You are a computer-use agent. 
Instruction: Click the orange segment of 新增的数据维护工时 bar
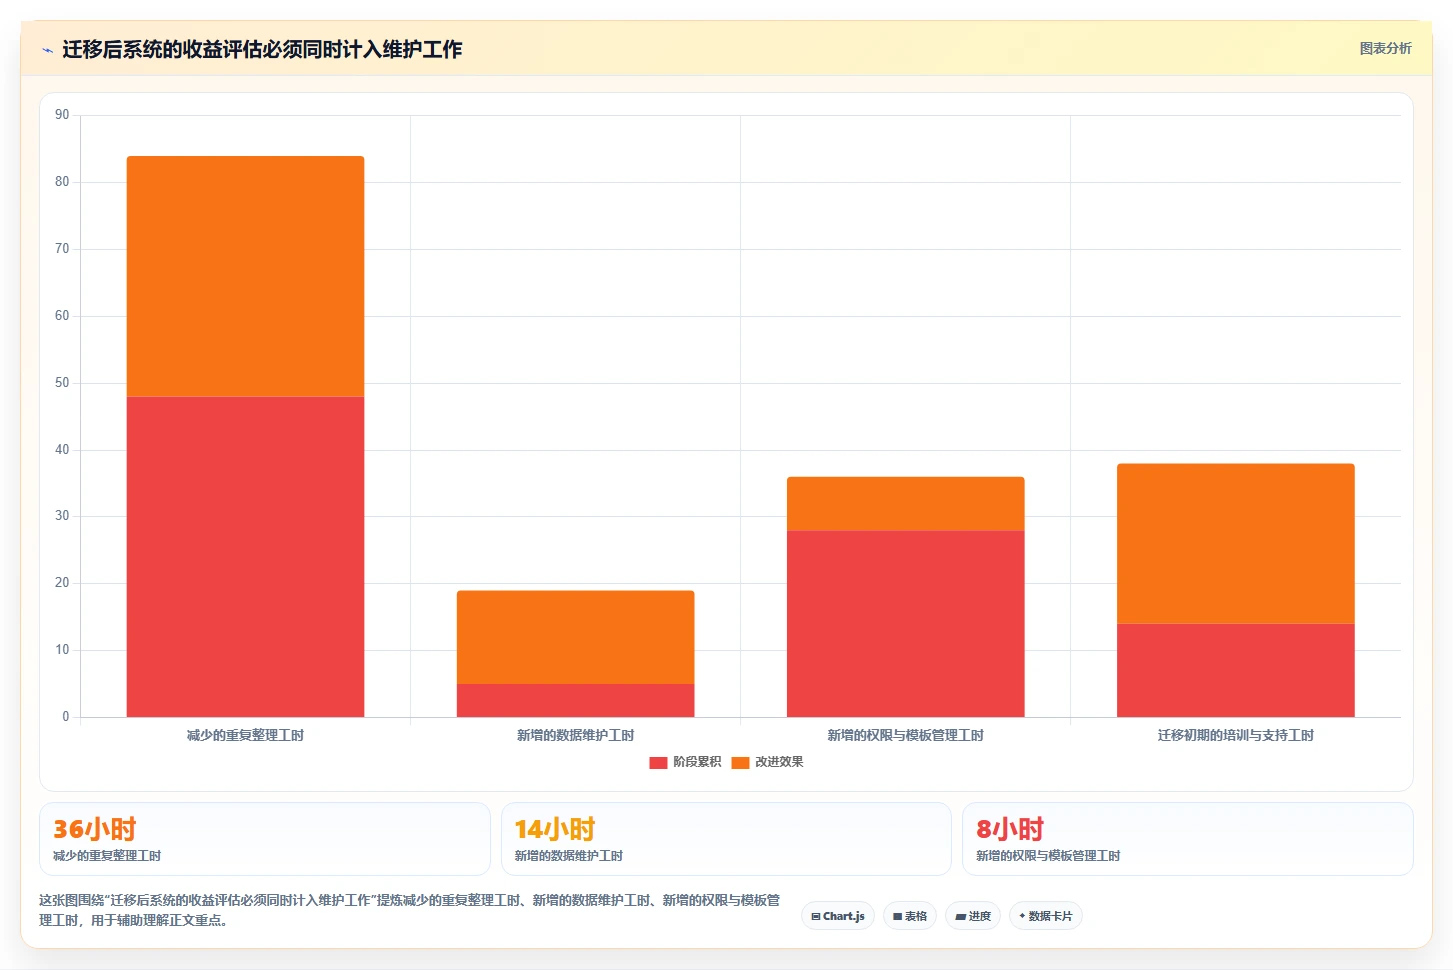pos(576,637)
